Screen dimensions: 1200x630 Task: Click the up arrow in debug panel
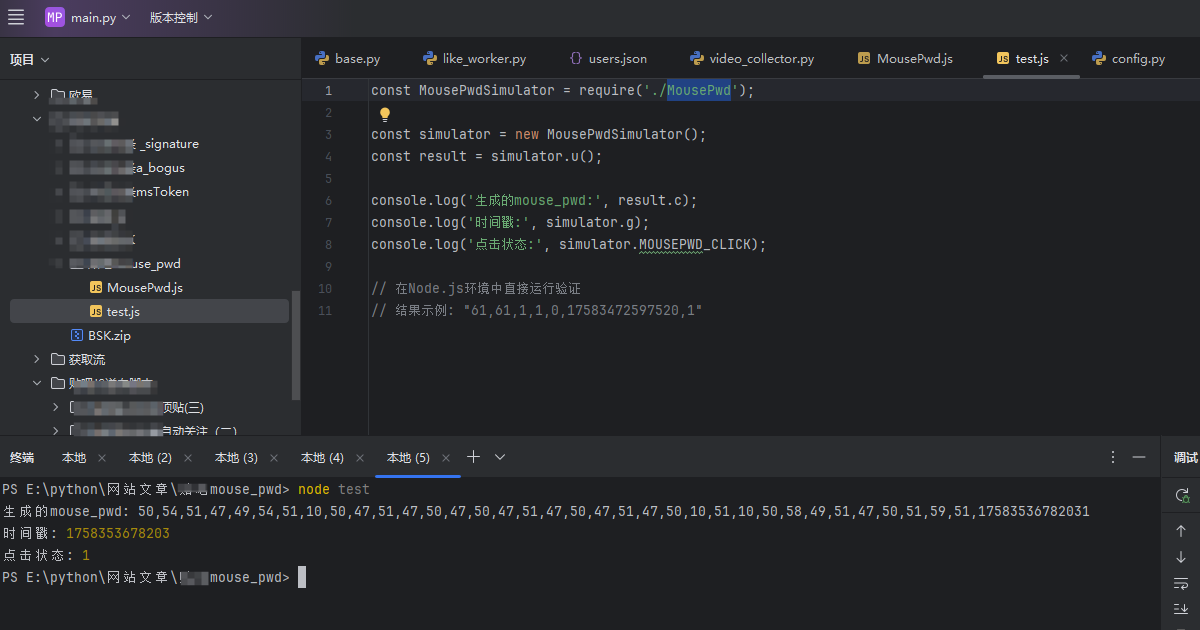pos(1181,531)
